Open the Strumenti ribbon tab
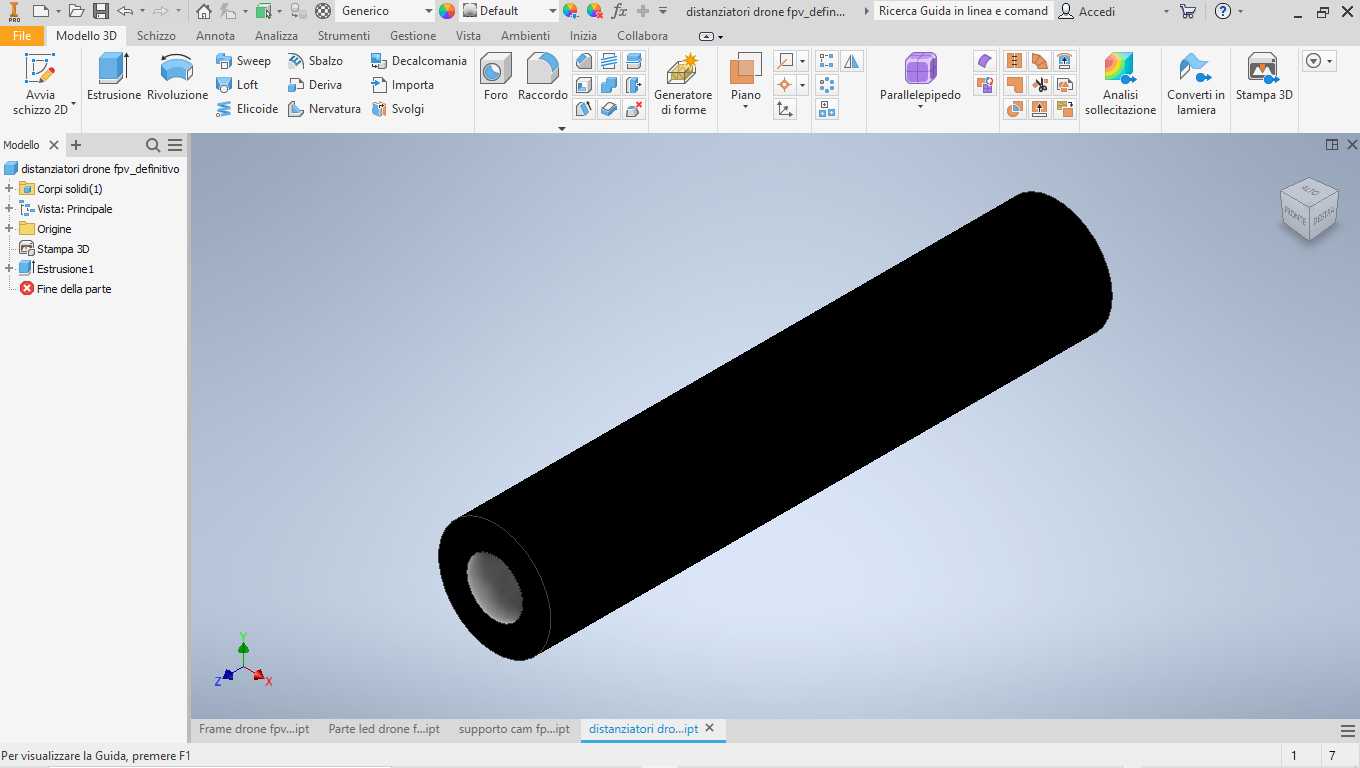1360x768 pixels. [344, 35]
